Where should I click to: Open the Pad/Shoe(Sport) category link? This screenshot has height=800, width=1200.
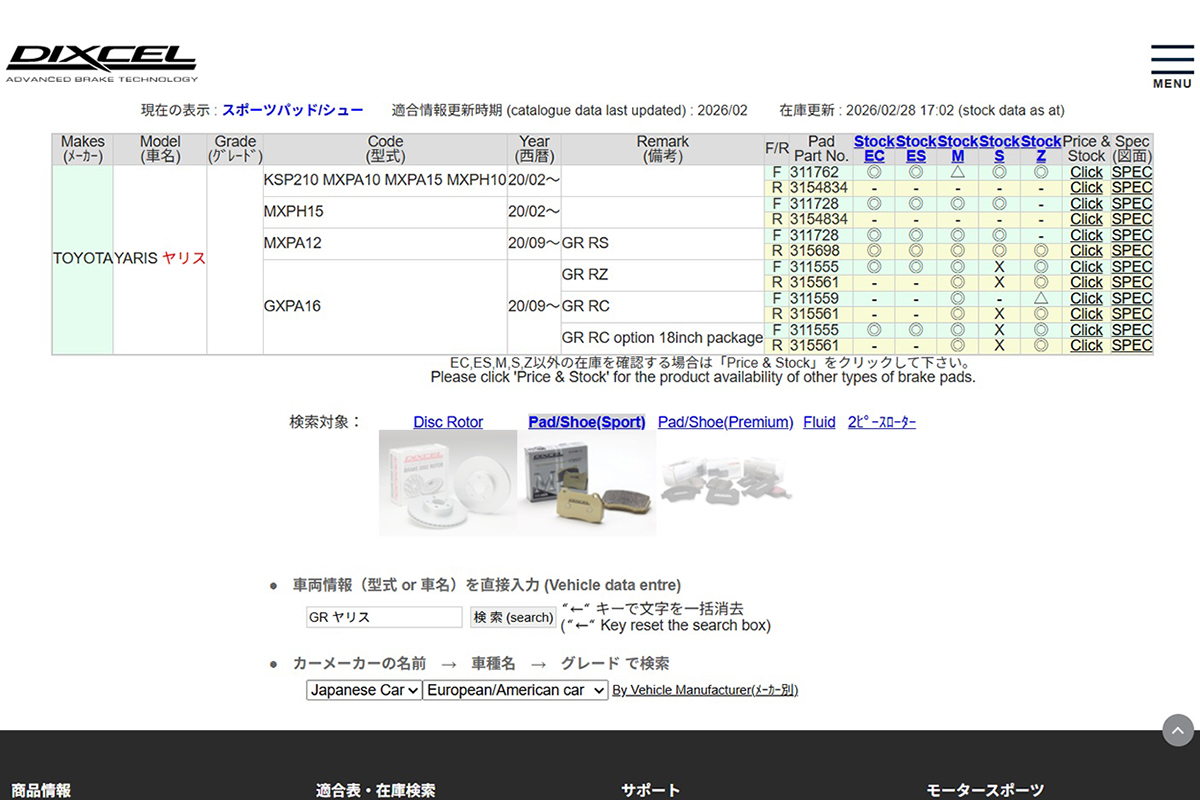(586, 422)
